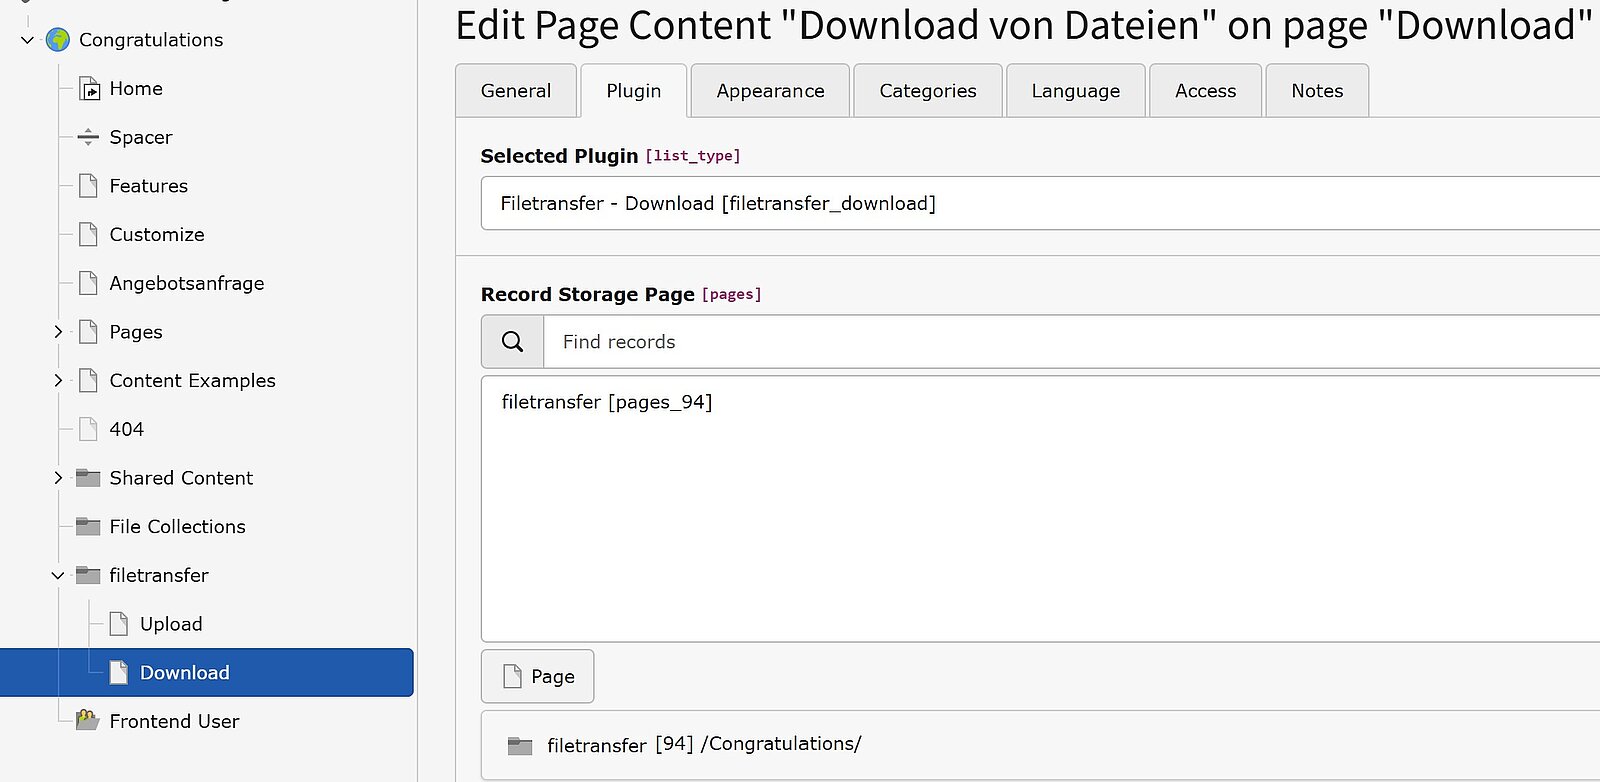1600x782 pixels.
Task: Click the Frontend User folder icon
Action: 88,721
